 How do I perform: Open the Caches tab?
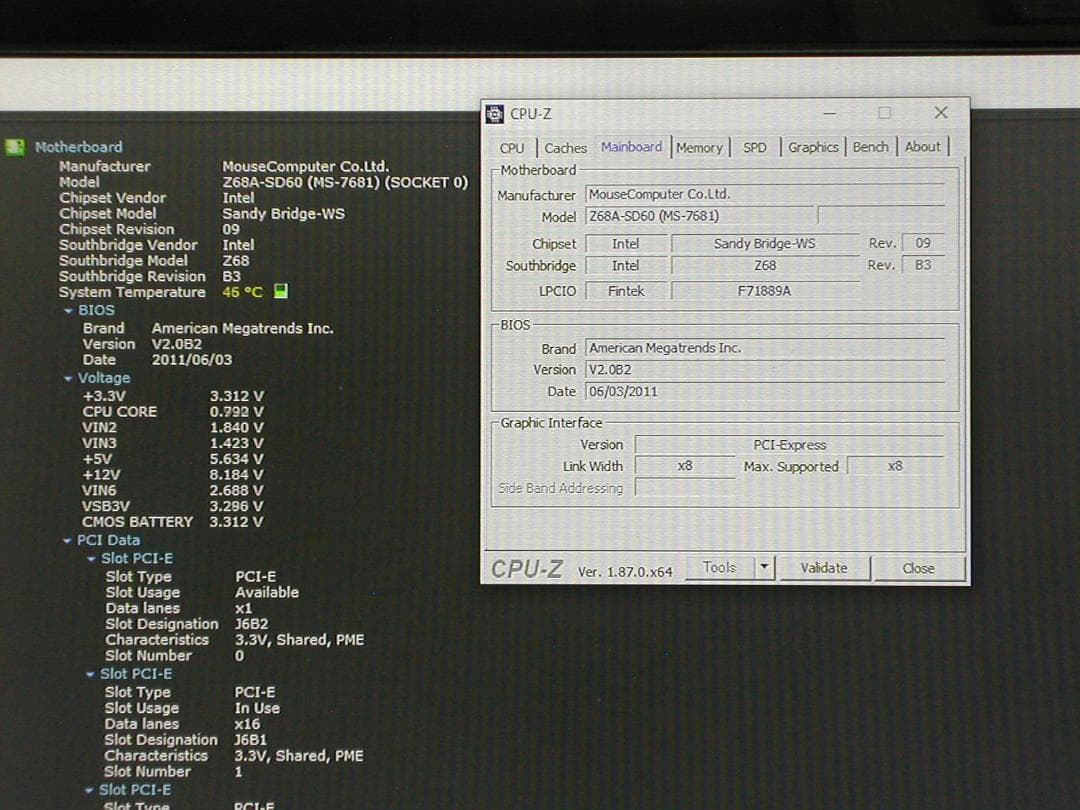pyautogui.click(x=565, y=147)
